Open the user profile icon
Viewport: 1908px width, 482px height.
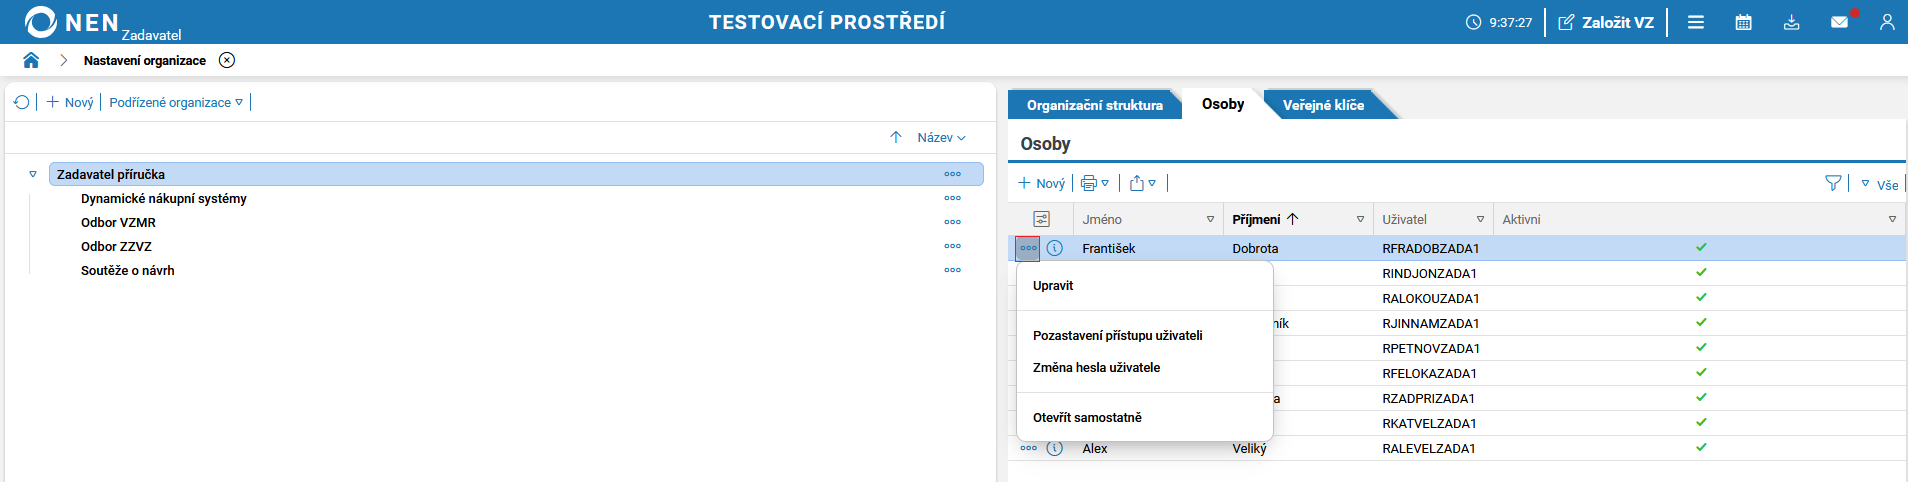(x=1887, y=22)
